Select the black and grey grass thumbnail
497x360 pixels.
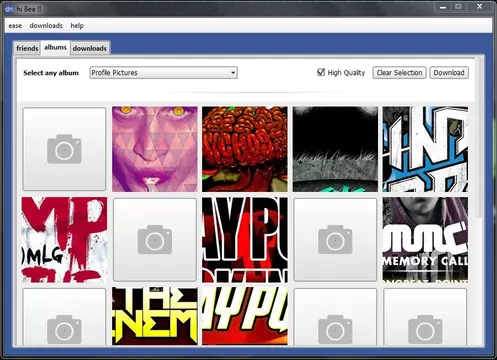point(335,149)
